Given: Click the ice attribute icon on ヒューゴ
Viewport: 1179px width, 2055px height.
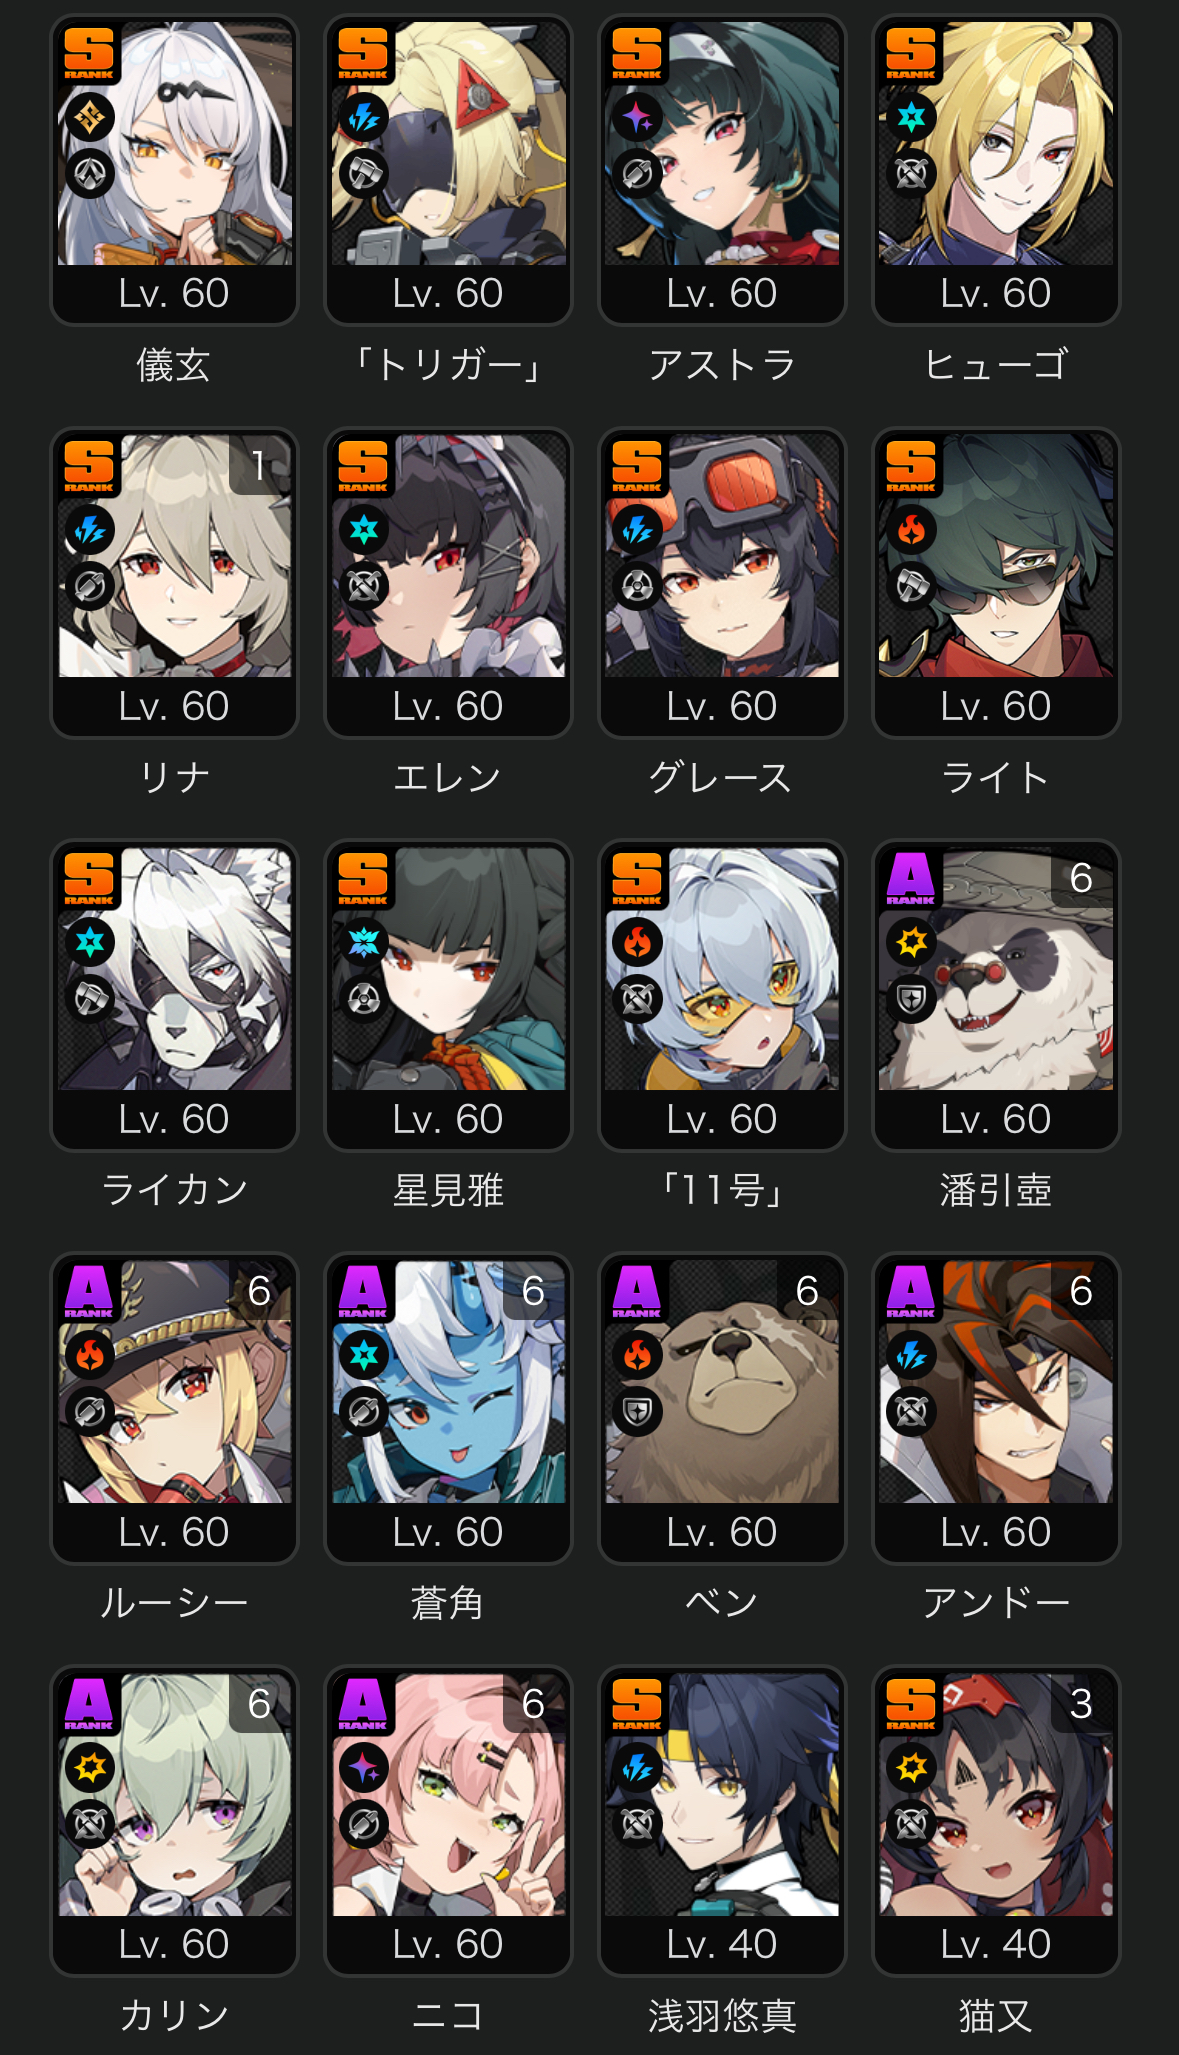Looking at the screenshot, I should tap(912, 118).
